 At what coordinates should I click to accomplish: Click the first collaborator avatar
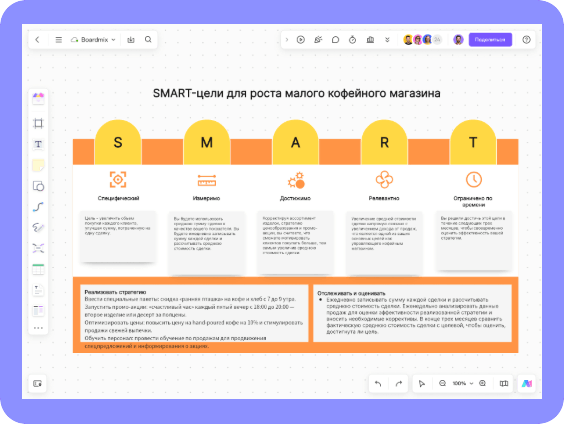[408, 40]
